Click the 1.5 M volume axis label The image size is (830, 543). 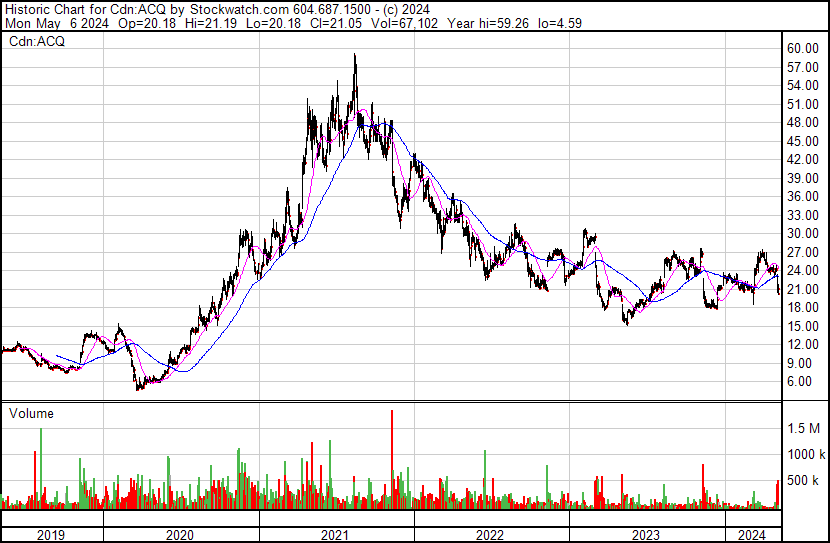coord(804,428)
